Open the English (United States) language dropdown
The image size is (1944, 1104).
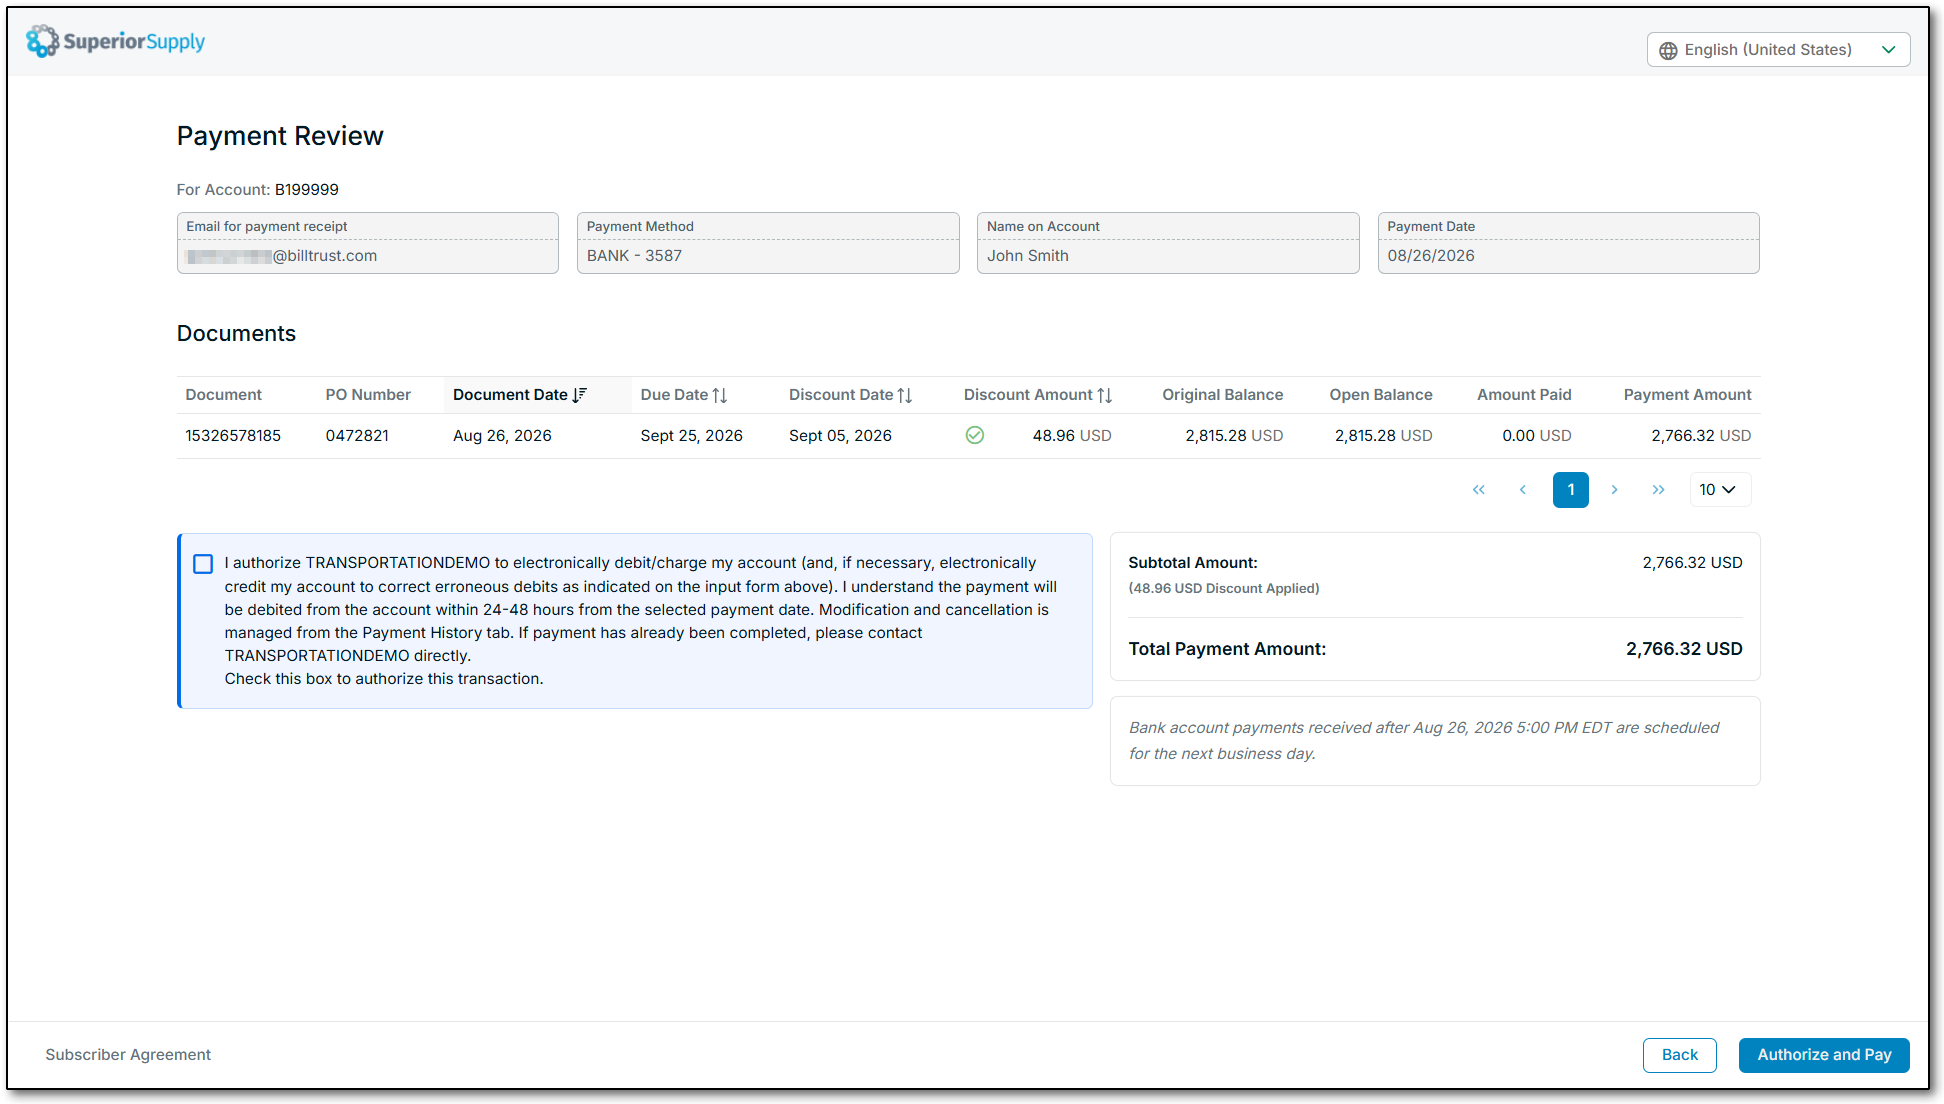(1778, 50)
